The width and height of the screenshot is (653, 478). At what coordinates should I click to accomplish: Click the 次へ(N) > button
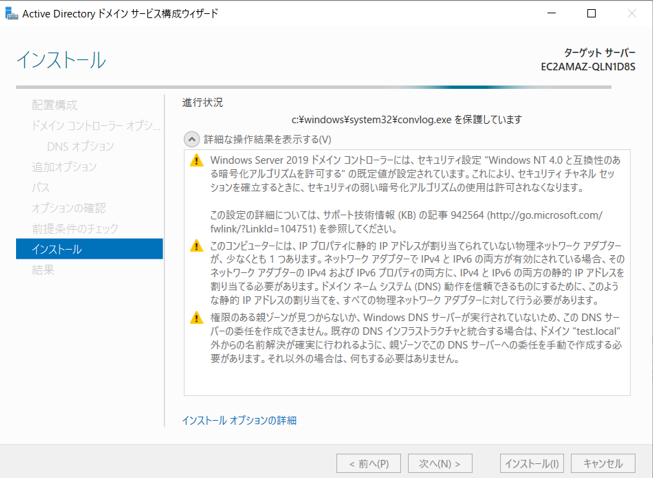440,463
